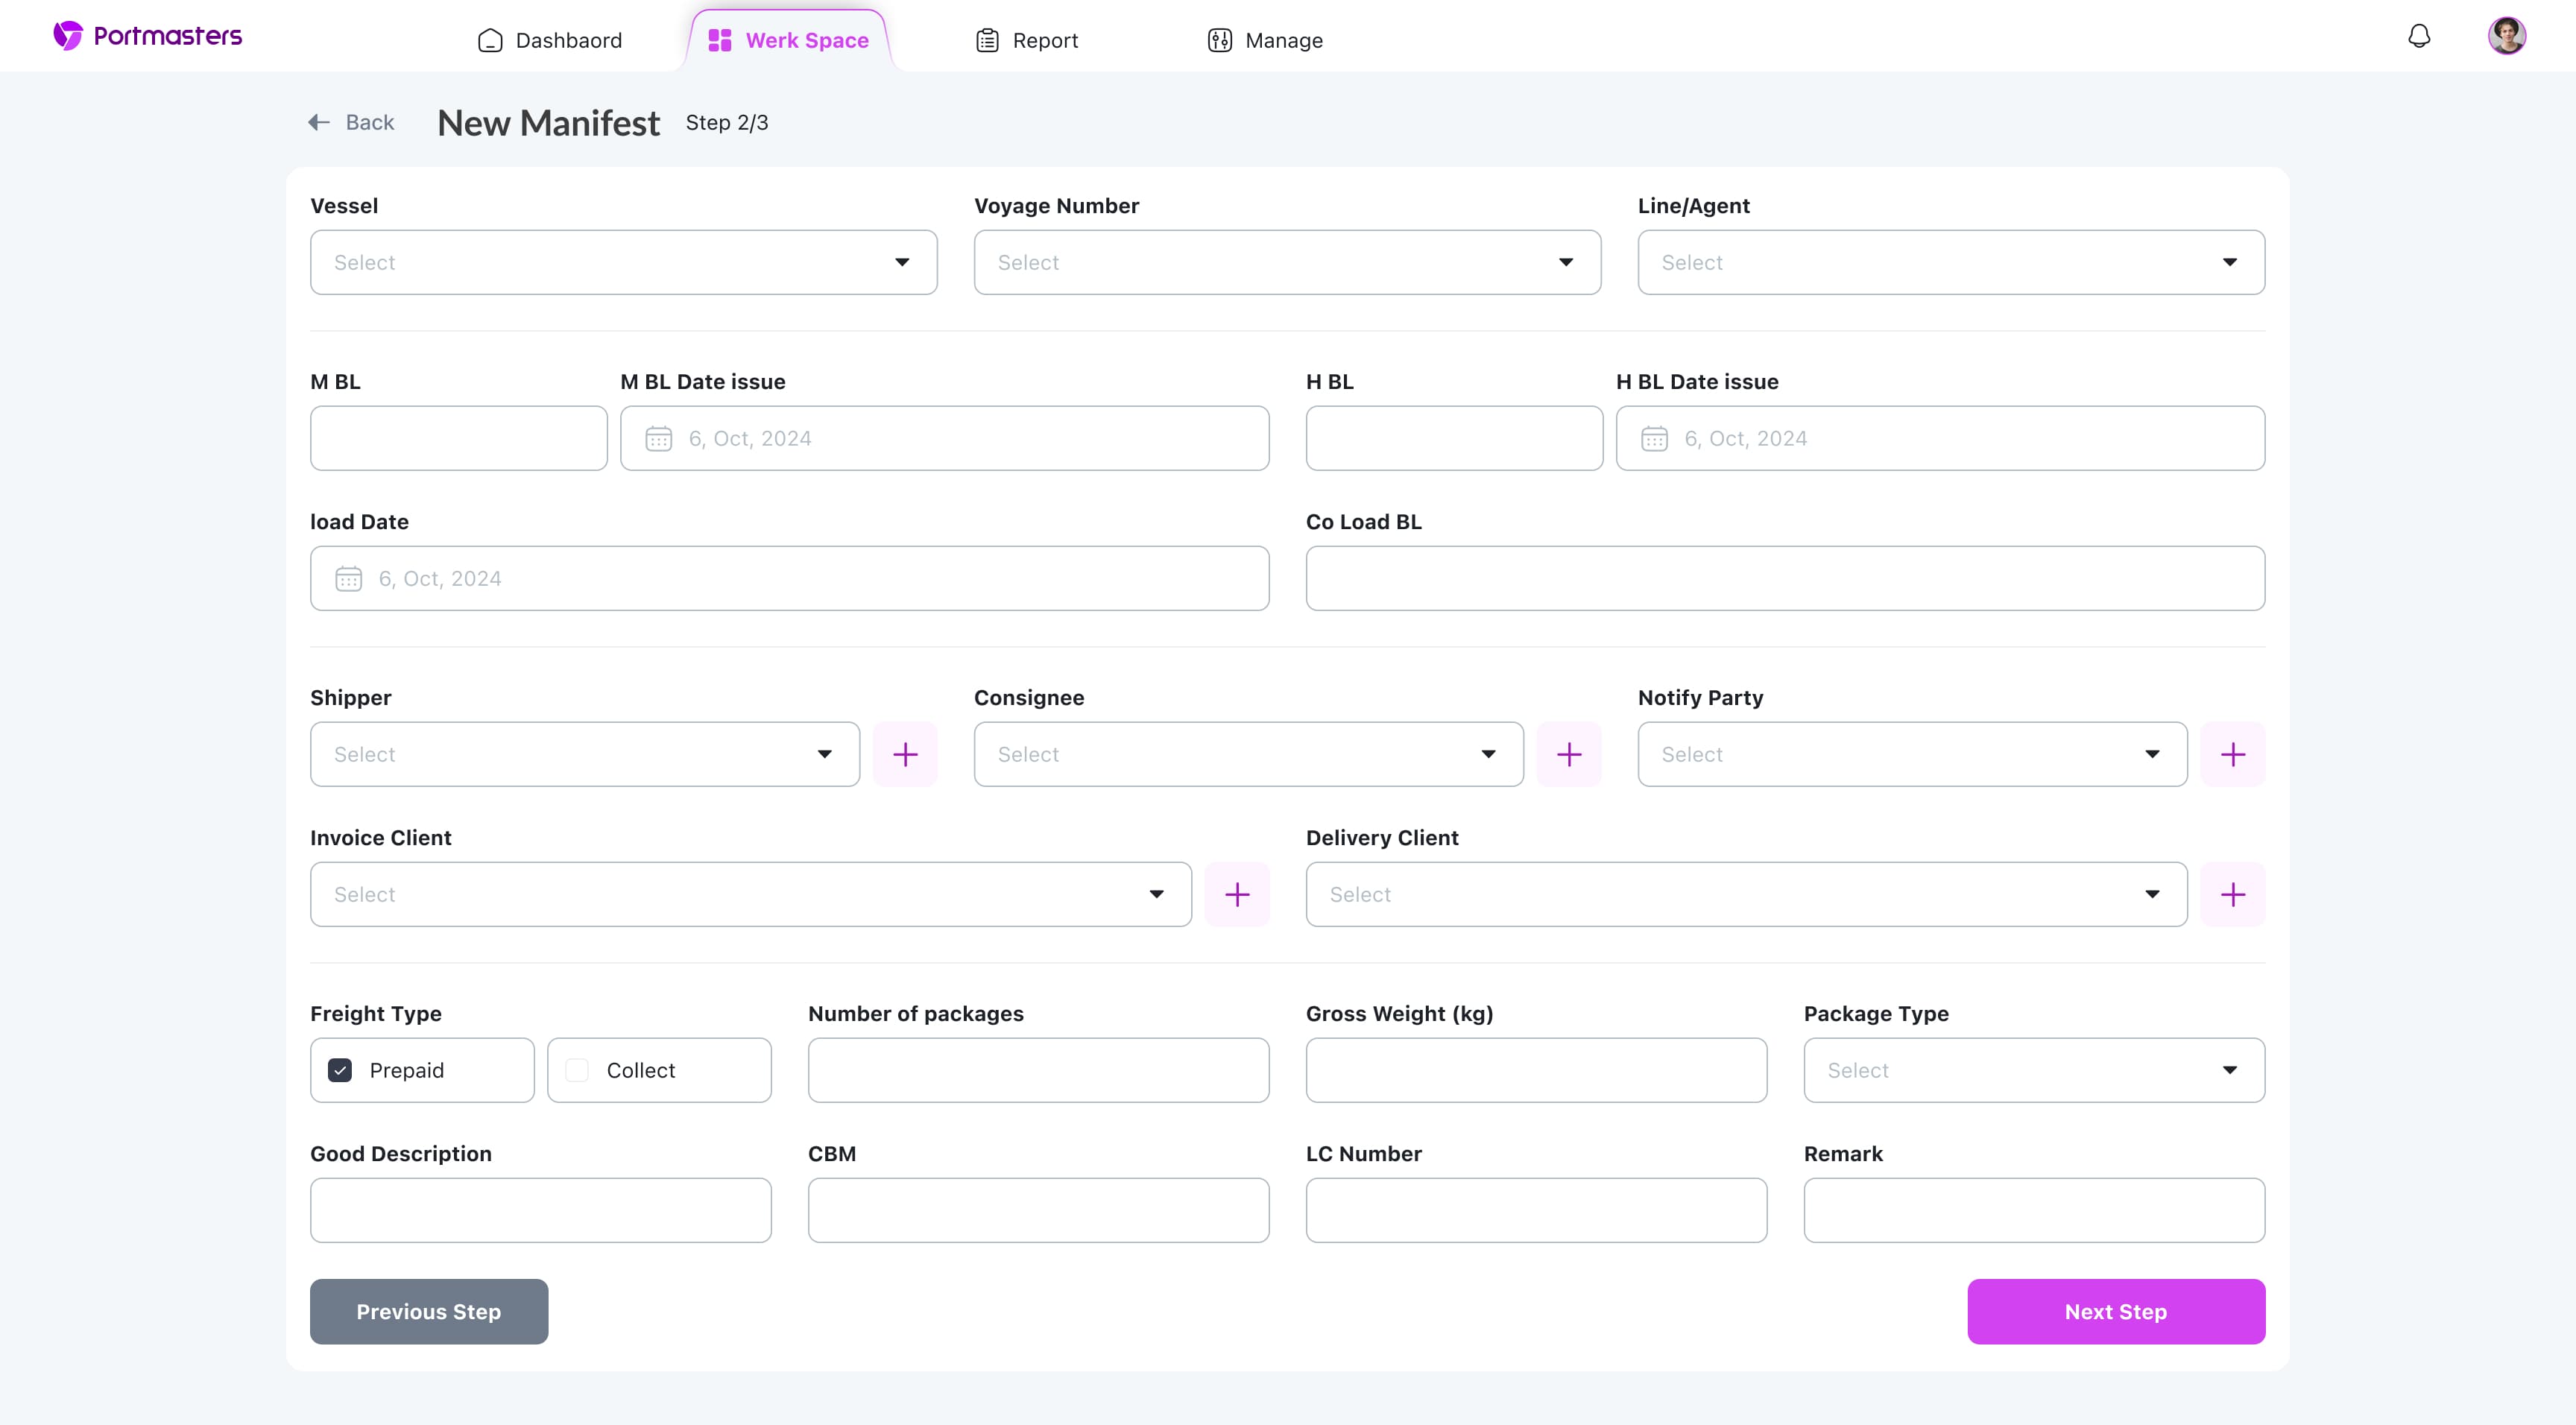Click inside the Gross Weight field
The image size is (2576, 1425).
pyautogui.click(x=1535, y=1069)
